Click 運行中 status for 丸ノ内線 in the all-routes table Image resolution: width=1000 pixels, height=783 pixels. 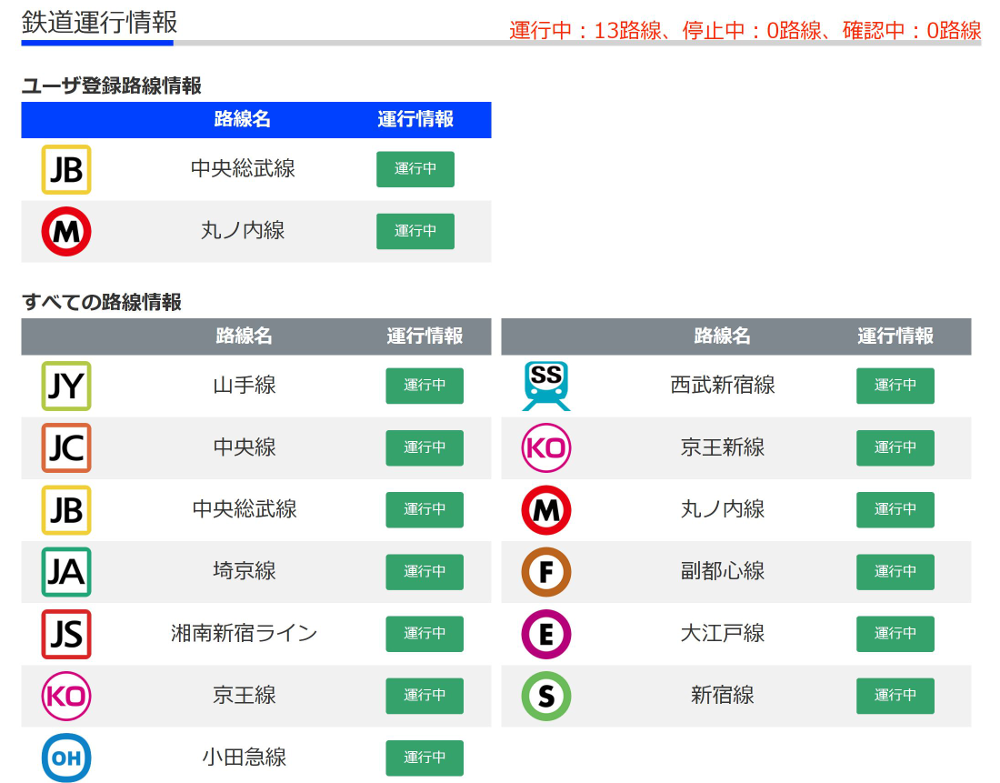895,509
